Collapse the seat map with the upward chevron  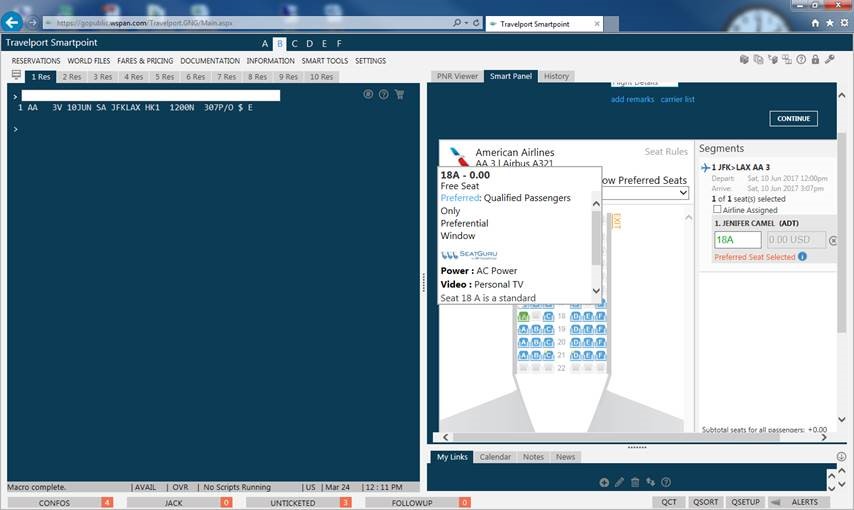[x=688, y=217]
